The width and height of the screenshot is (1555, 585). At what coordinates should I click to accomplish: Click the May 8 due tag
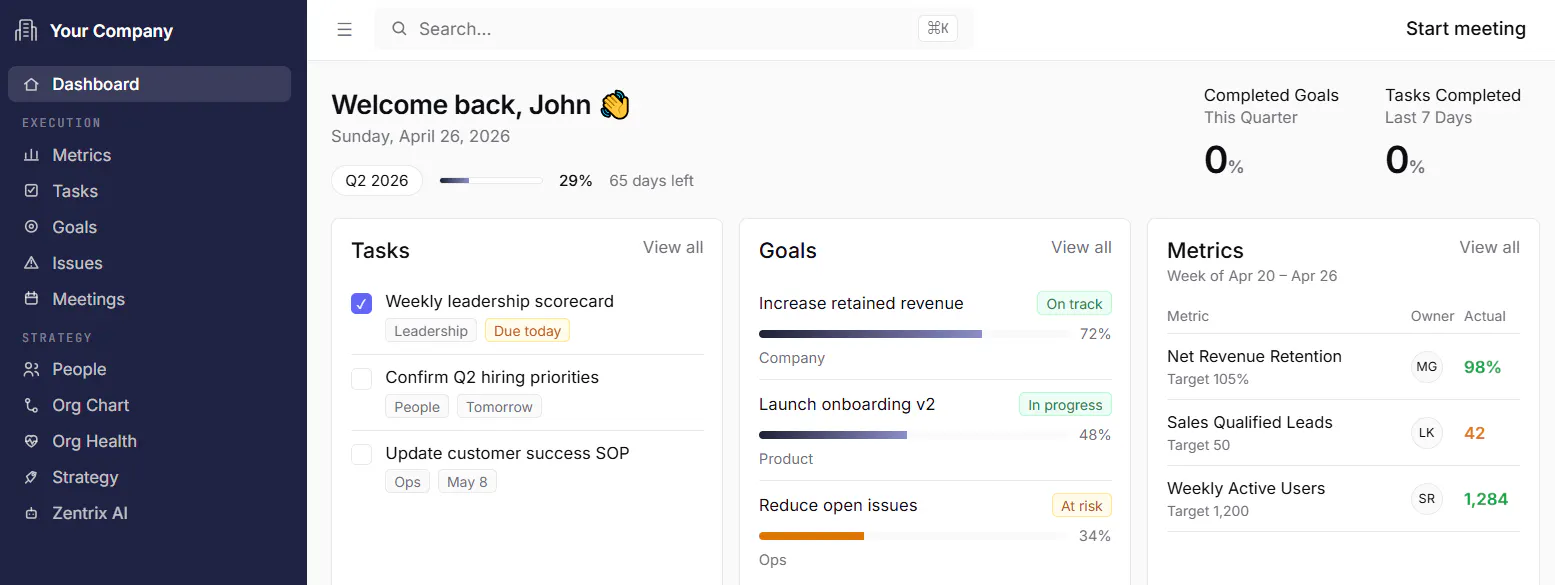click(467, 482)
